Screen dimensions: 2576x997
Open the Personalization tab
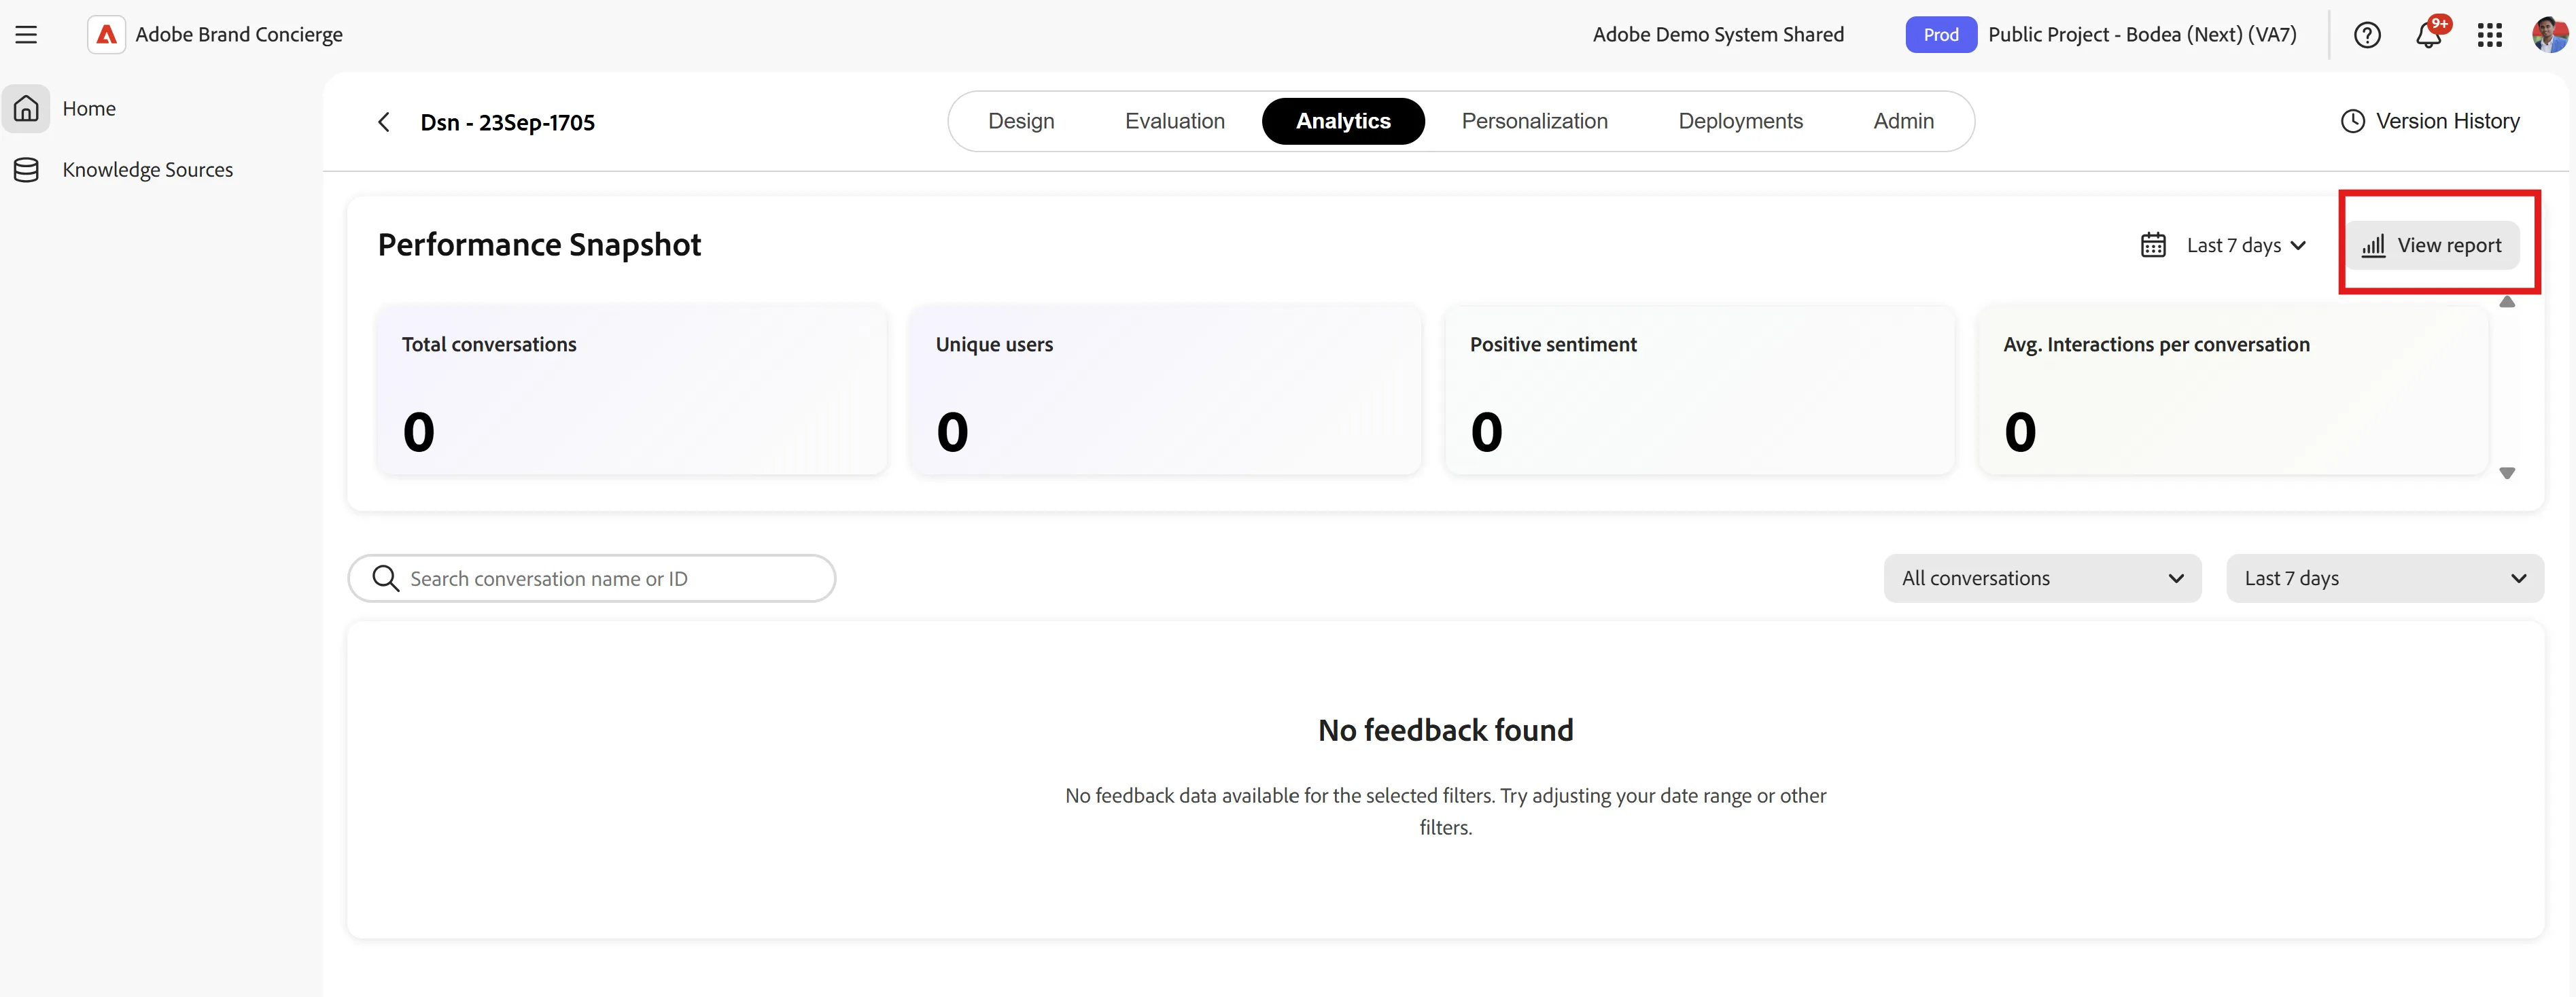pyautogui.click(x=1534, y=121)
